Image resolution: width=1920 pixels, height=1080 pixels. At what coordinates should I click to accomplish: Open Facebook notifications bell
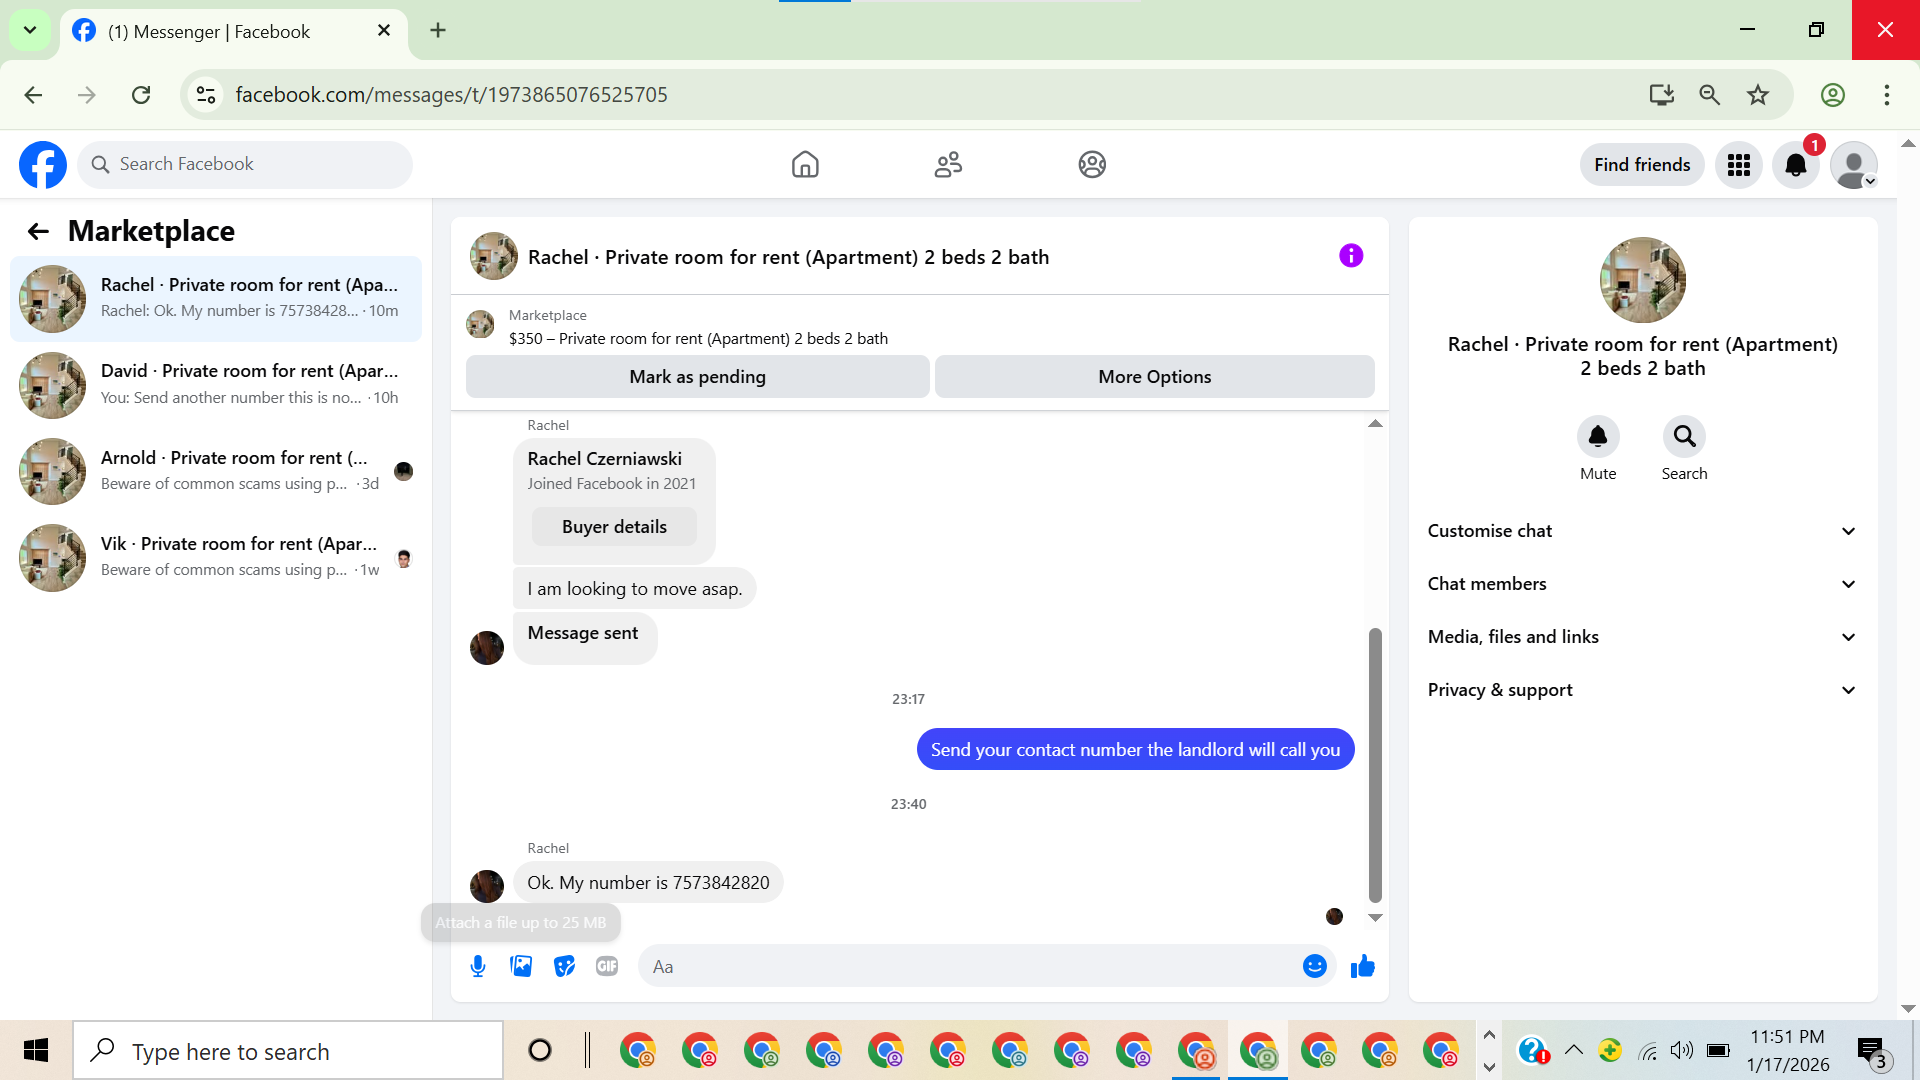pos(1795,165)
